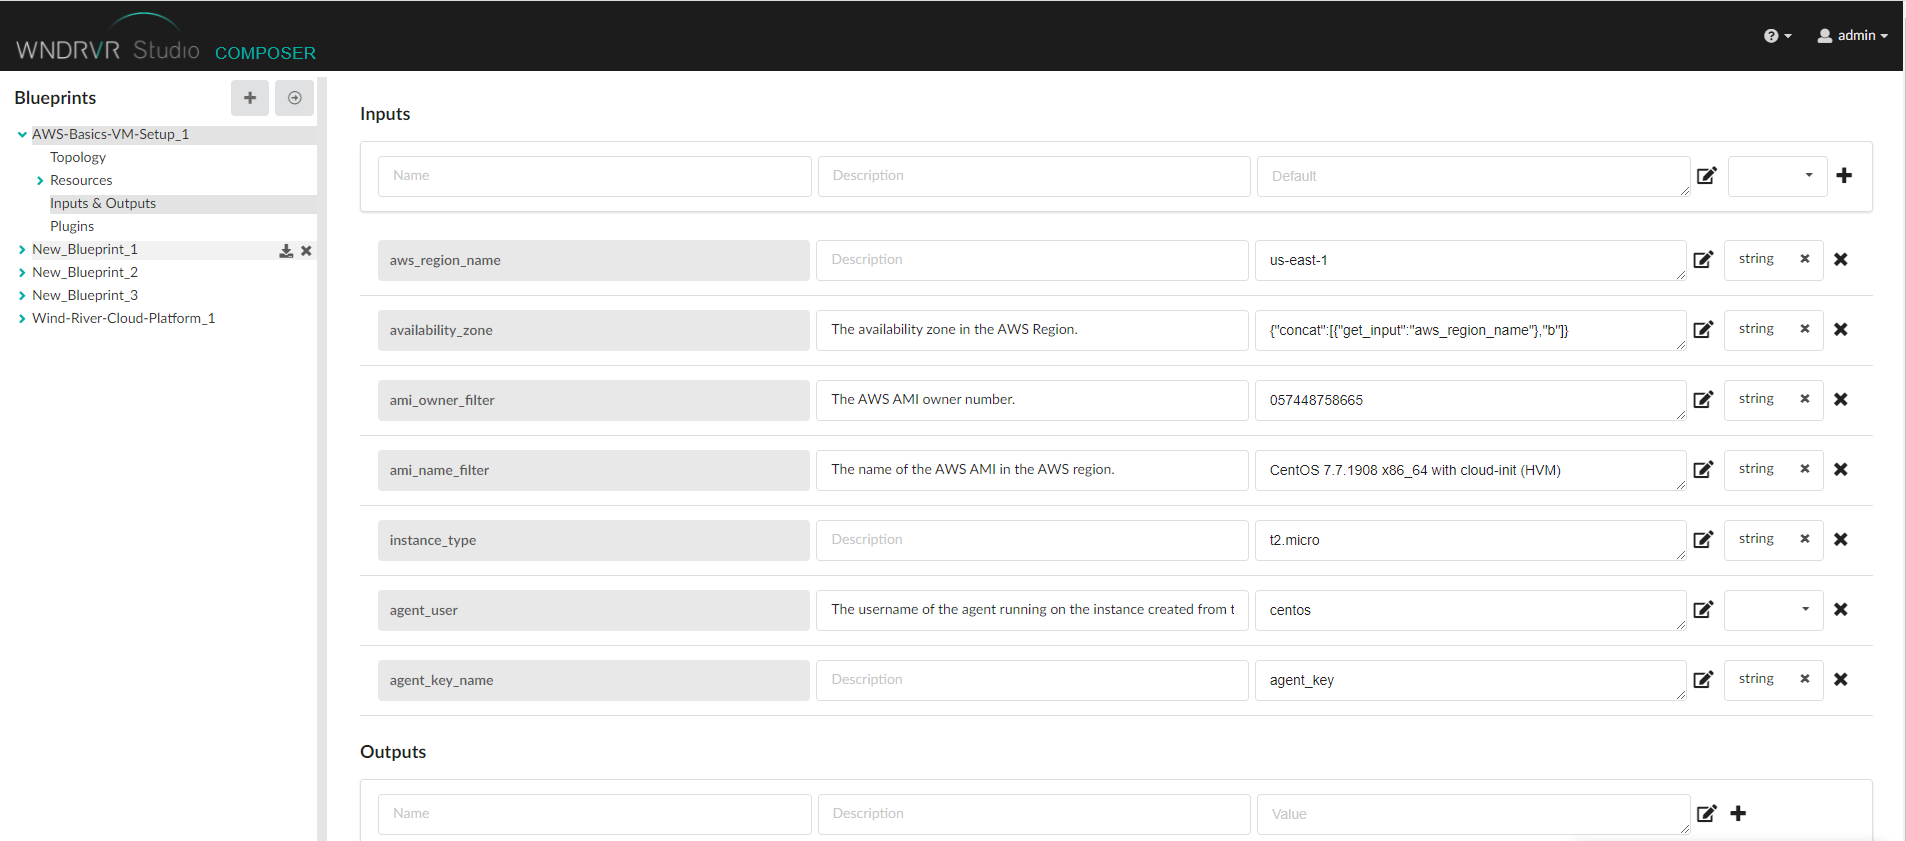
Task: Edit ami_owner_filter default value icon
Action: pyautogui.click(x=1703, y=400)
